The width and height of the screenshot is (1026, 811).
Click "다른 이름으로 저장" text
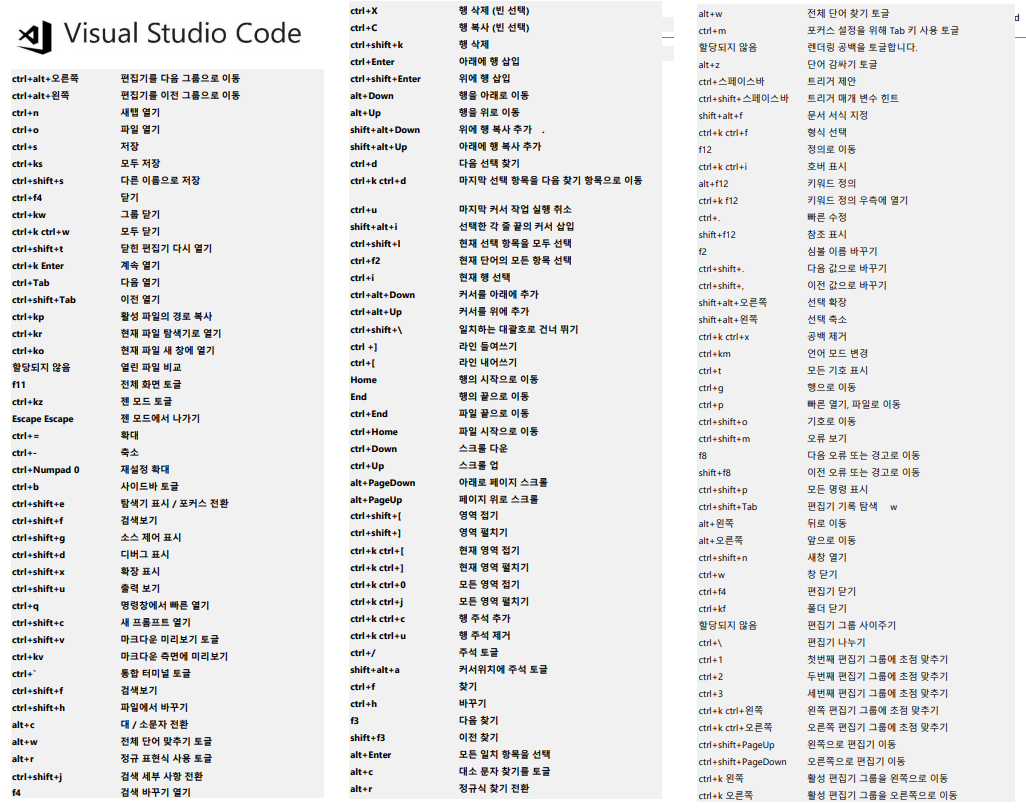coord(160,180)
